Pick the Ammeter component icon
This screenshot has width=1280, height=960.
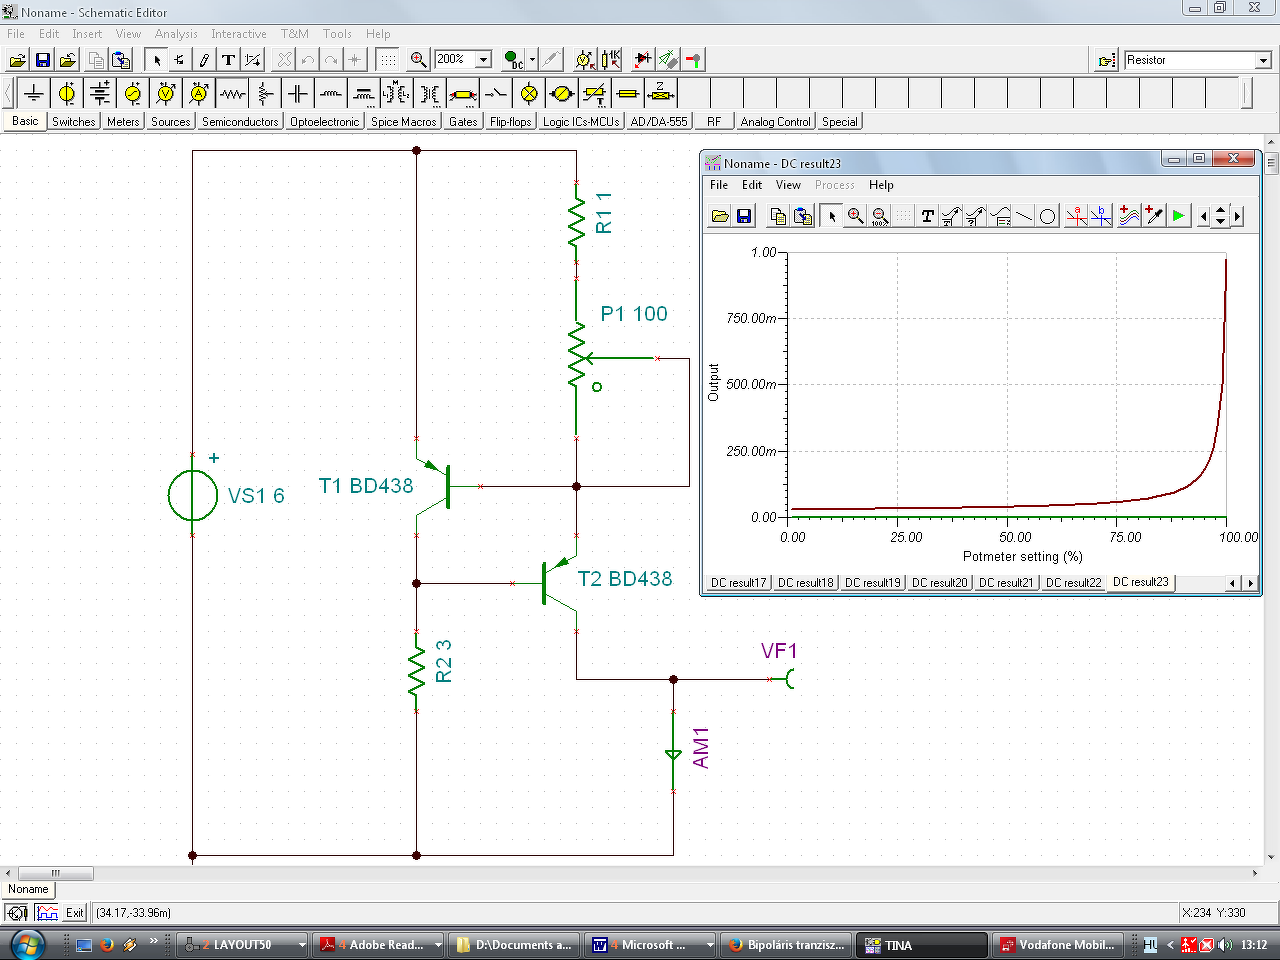click(x=199, y=94)
